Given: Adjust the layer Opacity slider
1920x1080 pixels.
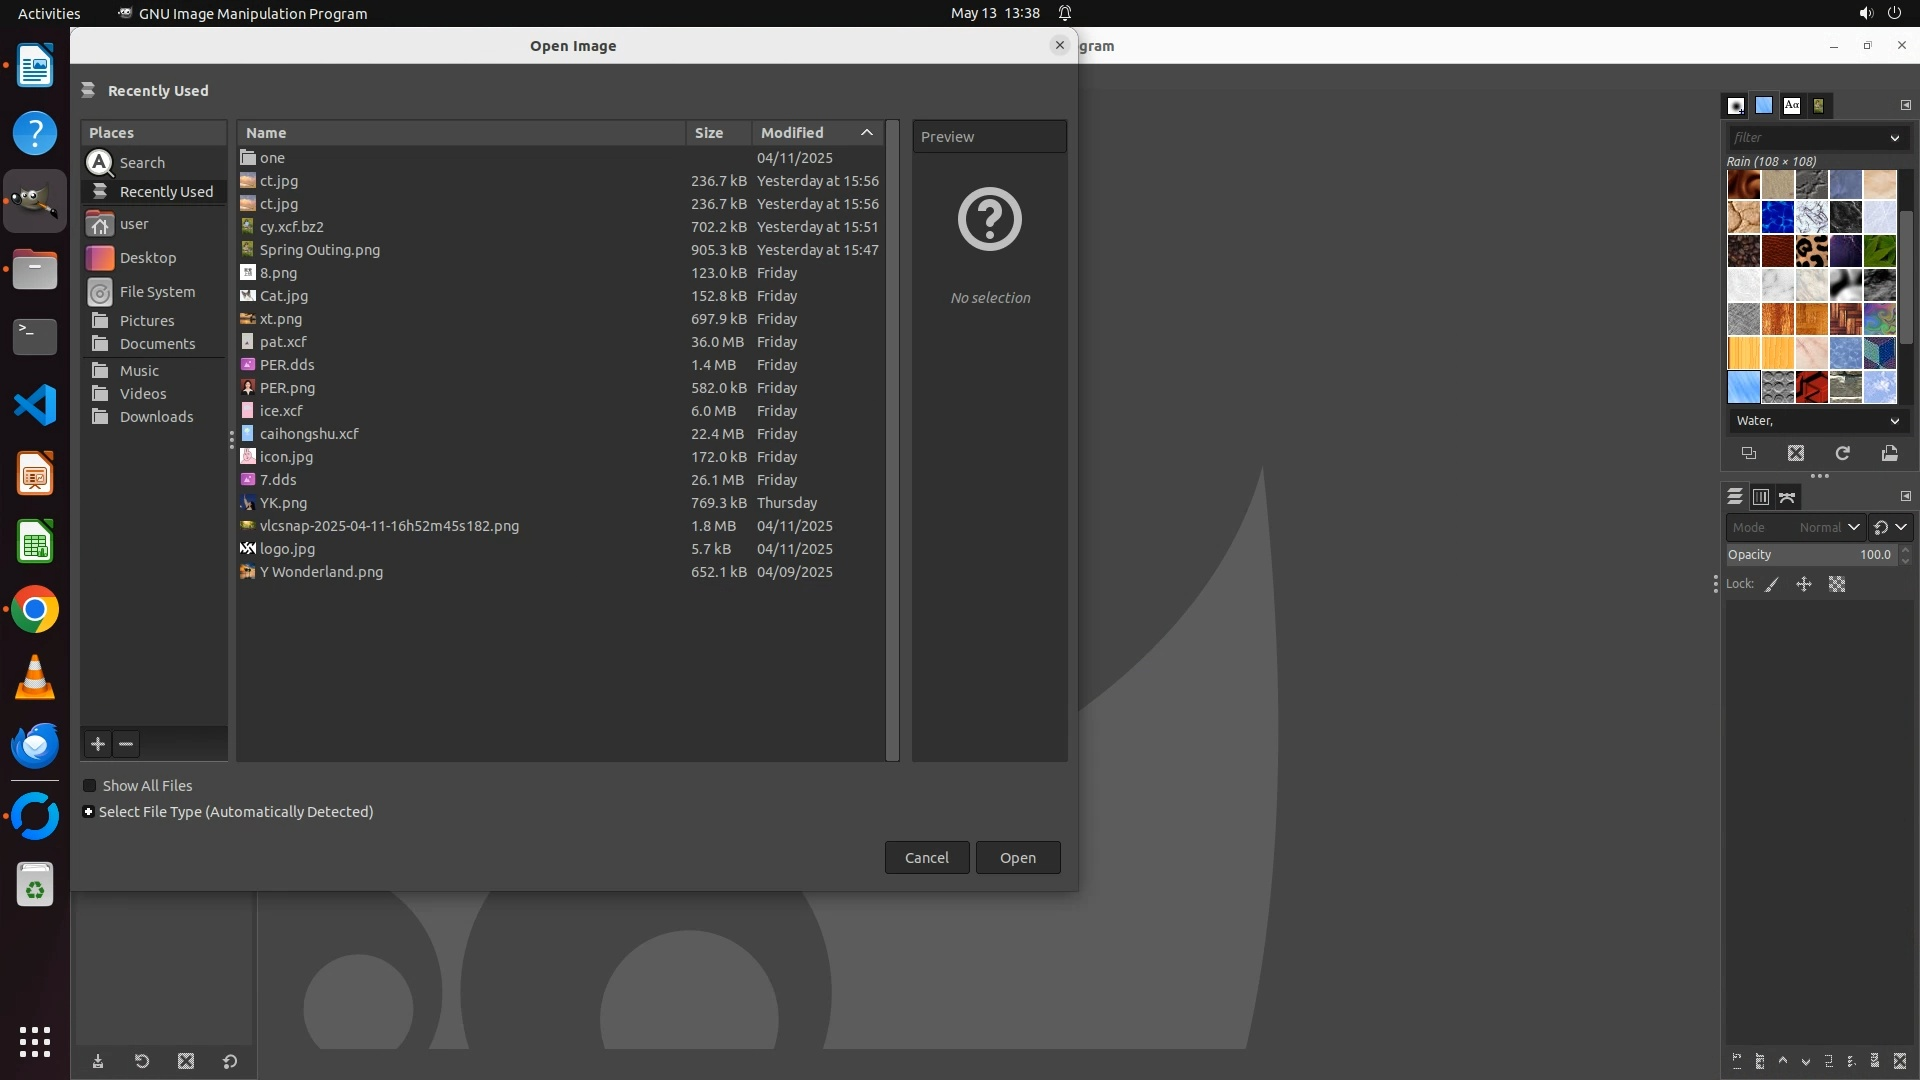Looking at the screenshot, I should [x=1809, y=555].
